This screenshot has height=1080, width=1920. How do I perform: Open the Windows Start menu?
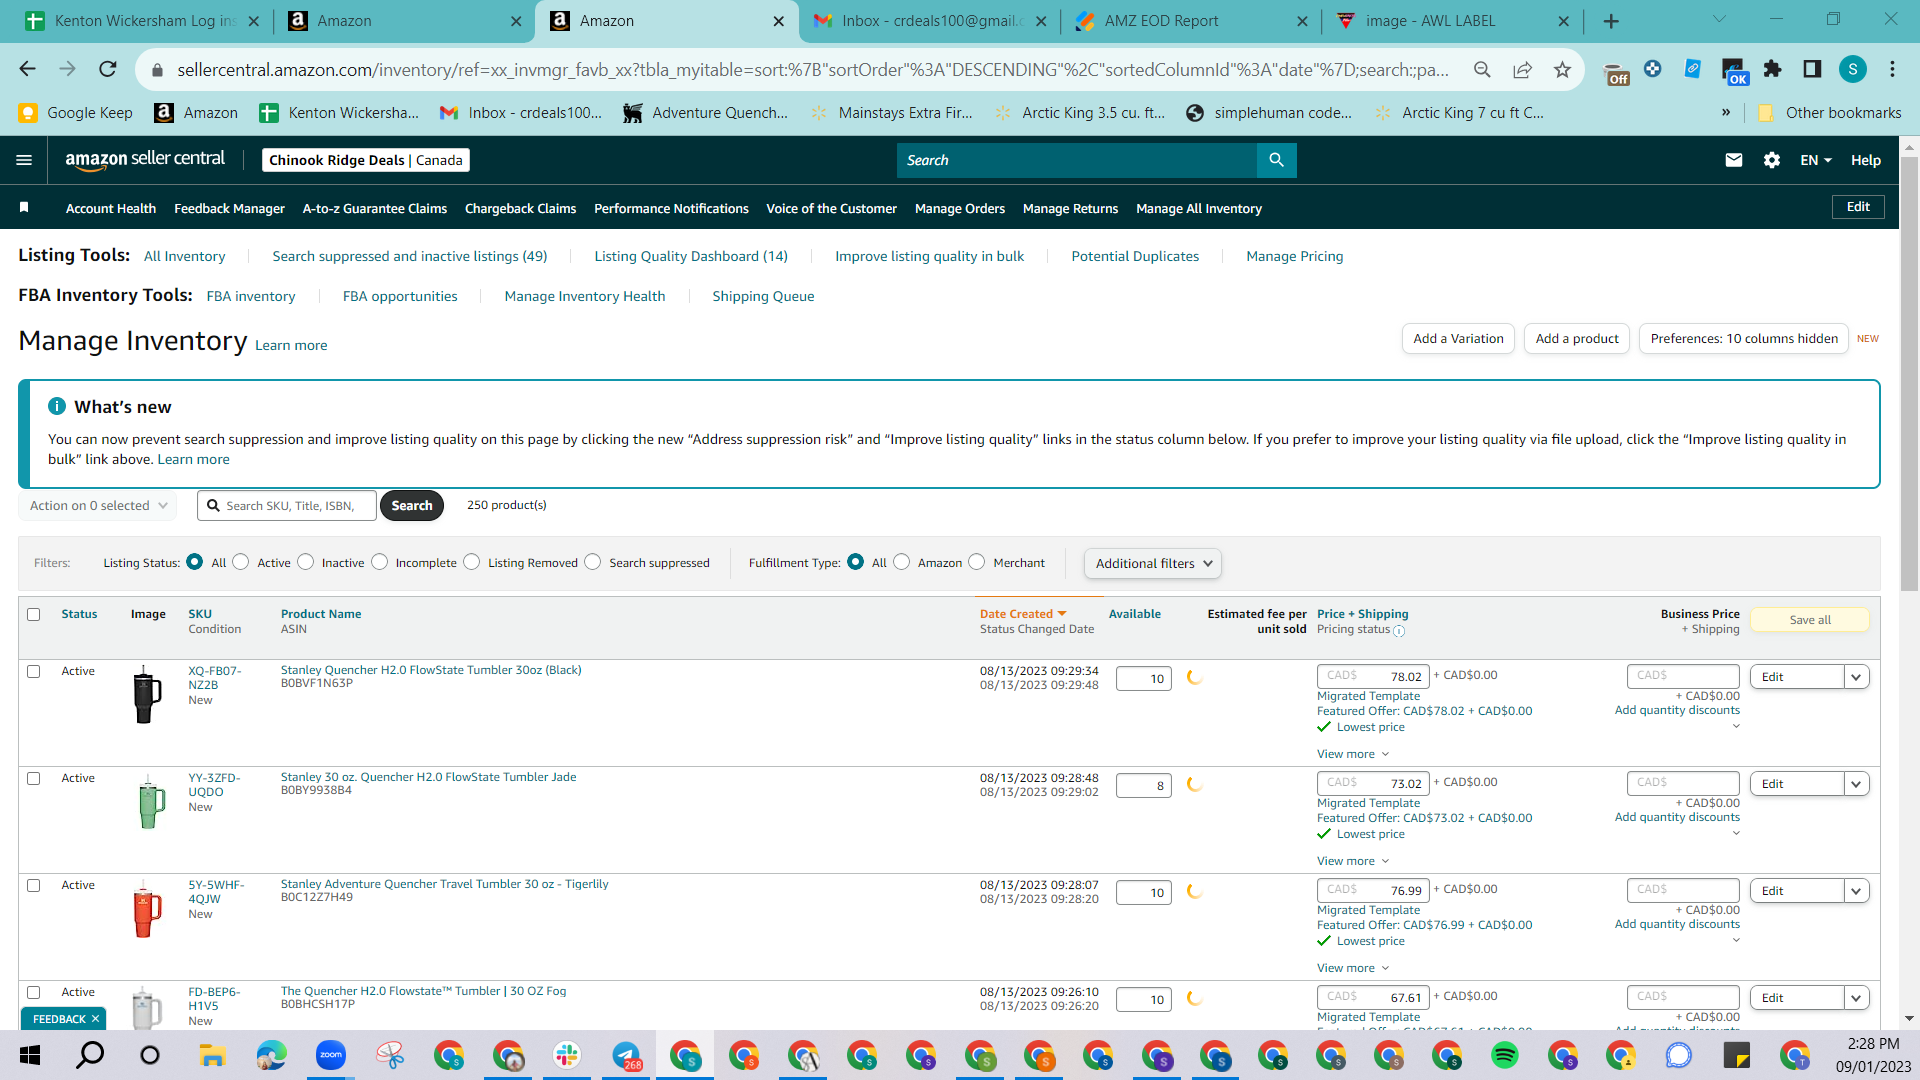click(30, 1055)
